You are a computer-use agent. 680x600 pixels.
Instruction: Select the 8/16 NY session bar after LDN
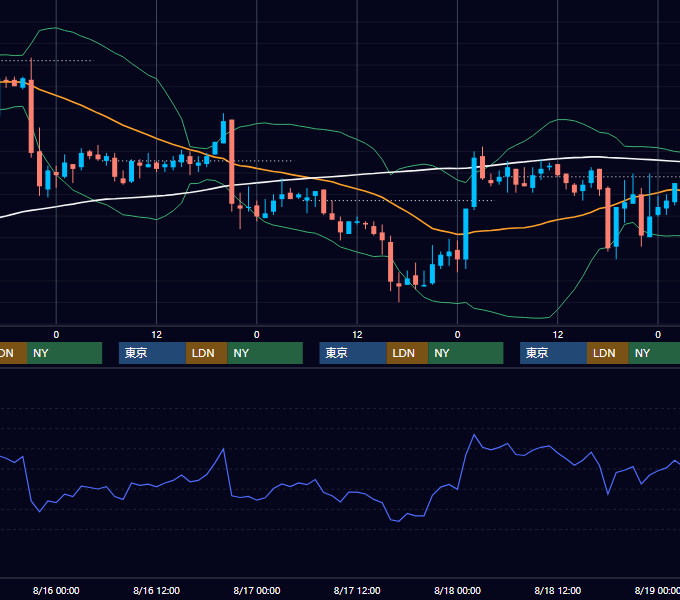265,353
